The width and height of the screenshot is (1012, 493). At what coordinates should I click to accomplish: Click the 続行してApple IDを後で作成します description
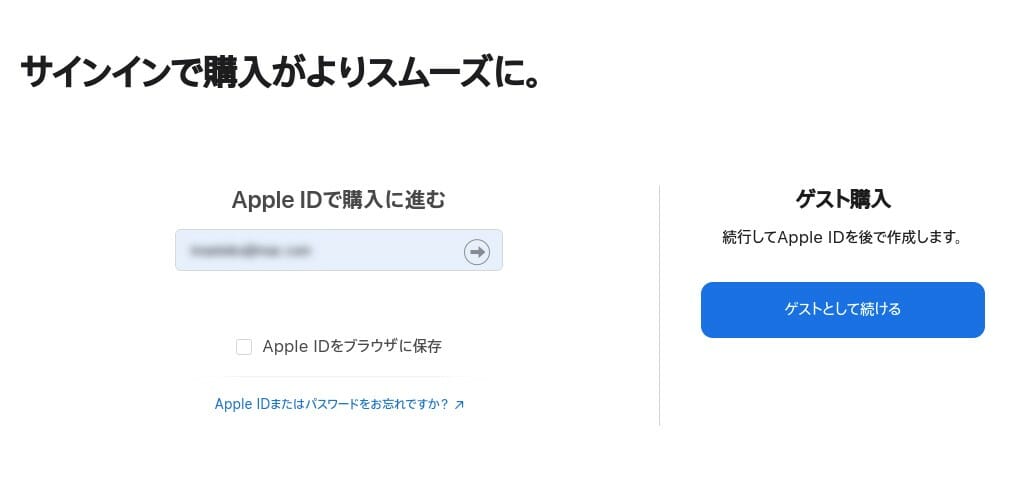(x=842, y=237)
